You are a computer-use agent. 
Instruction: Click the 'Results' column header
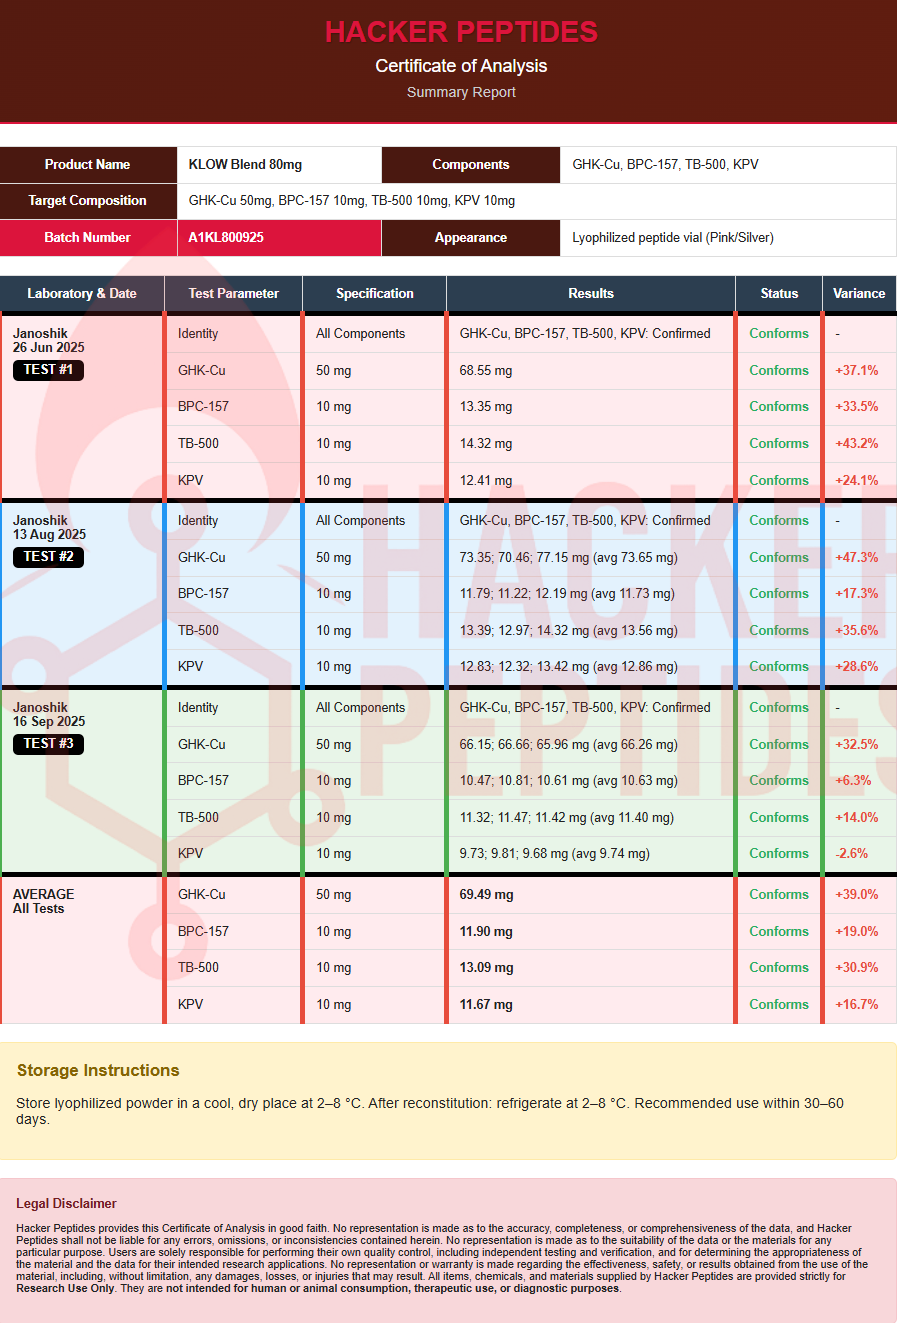[591, 294]
